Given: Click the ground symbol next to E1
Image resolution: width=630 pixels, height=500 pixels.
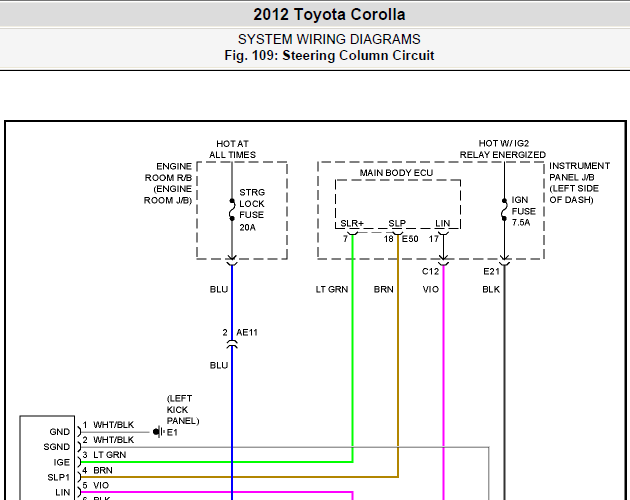Looking at the screenshot, I should point(159,432).
